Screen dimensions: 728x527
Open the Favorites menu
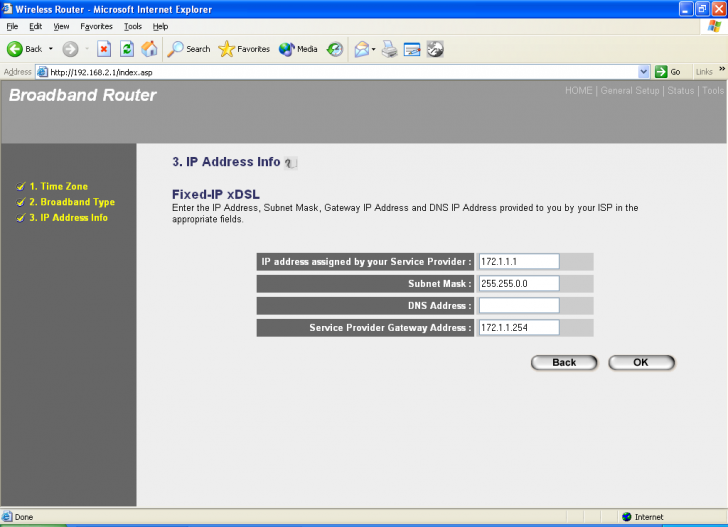coord(96,26)
